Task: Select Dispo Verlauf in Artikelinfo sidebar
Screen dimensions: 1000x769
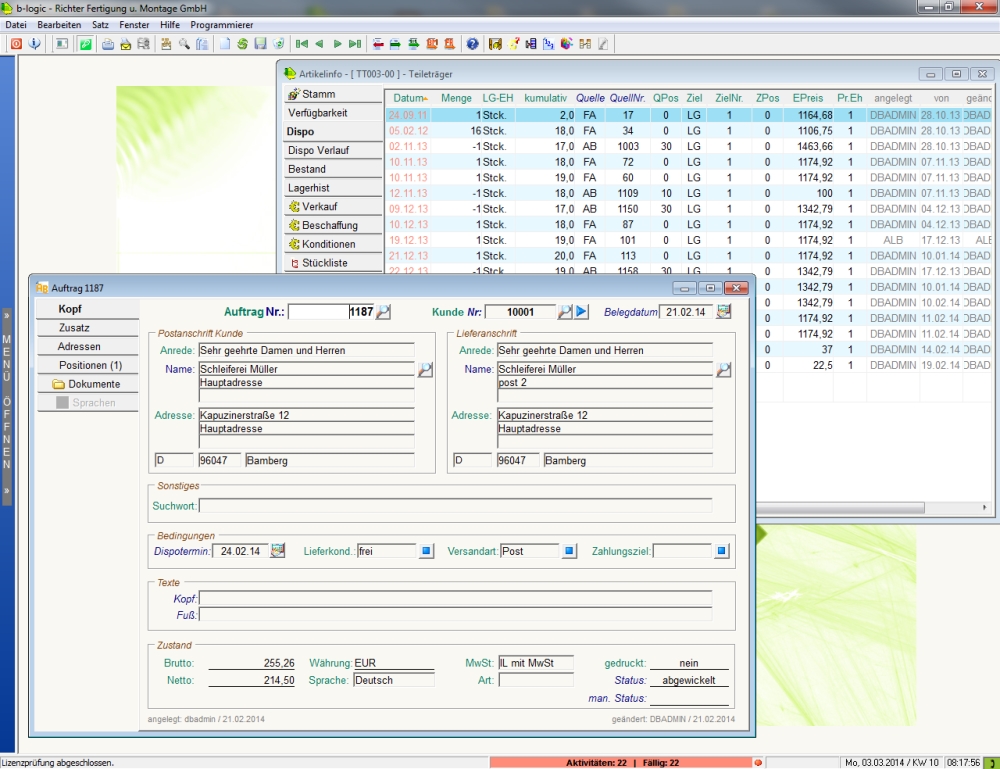Action: [318, 151]
